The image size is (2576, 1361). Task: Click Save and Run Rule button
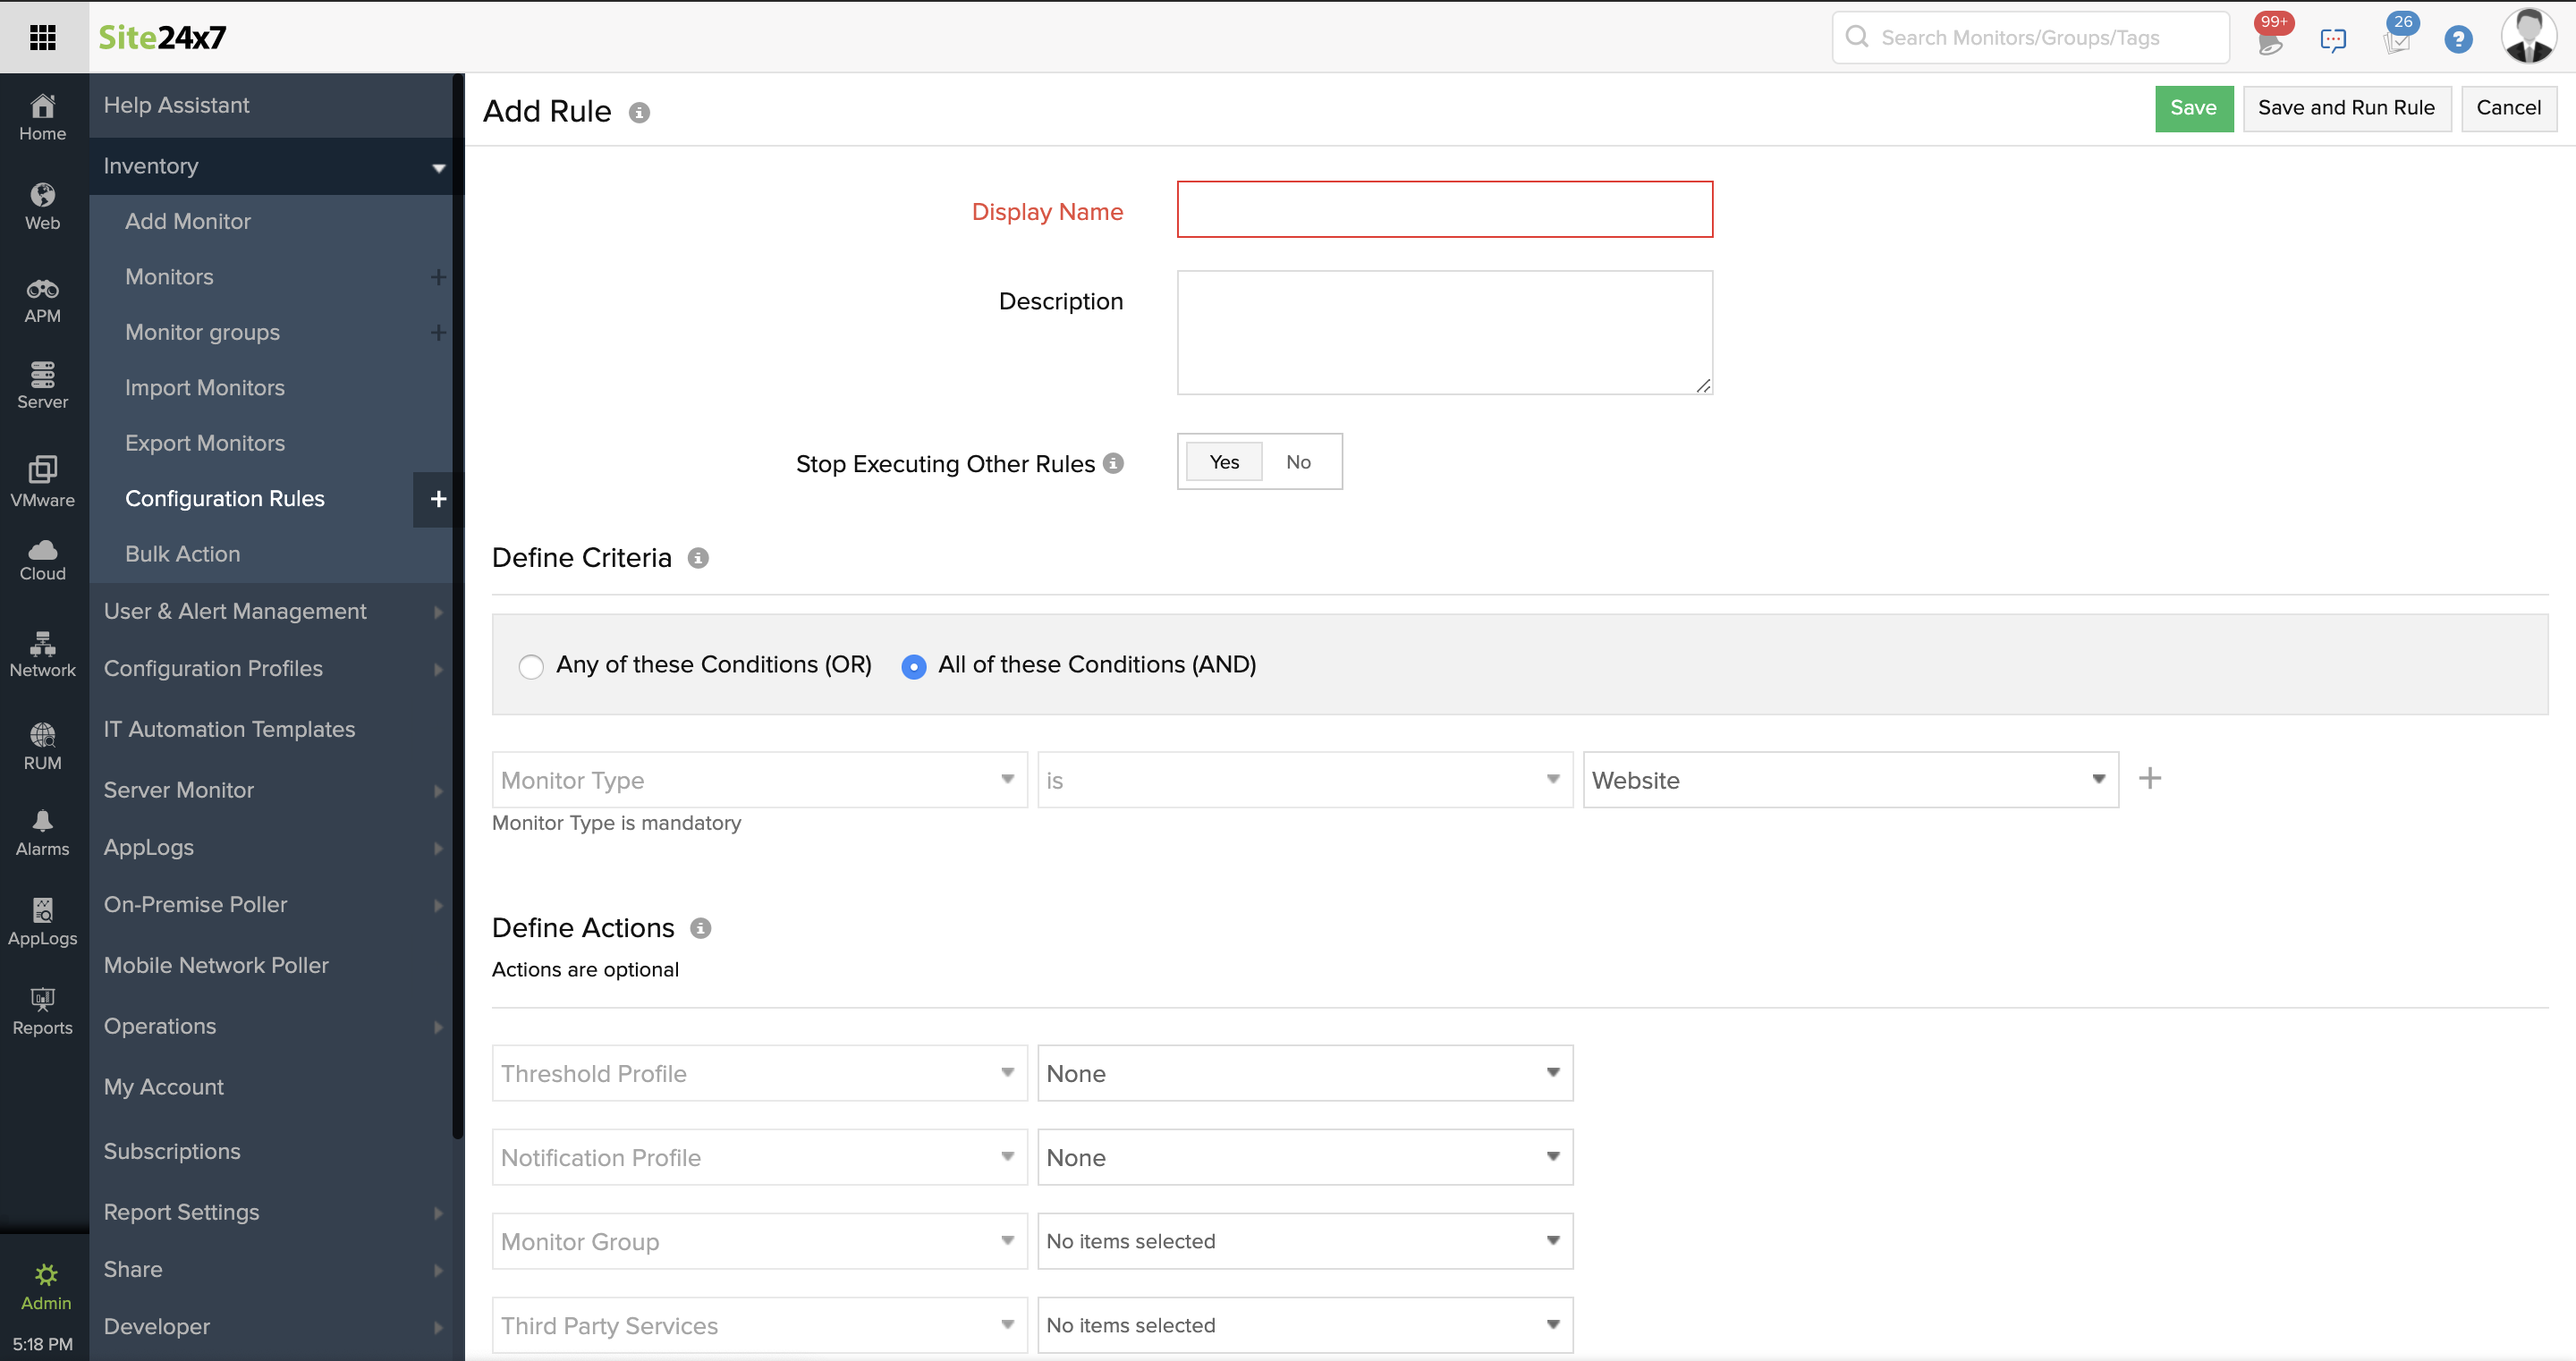2346,108
